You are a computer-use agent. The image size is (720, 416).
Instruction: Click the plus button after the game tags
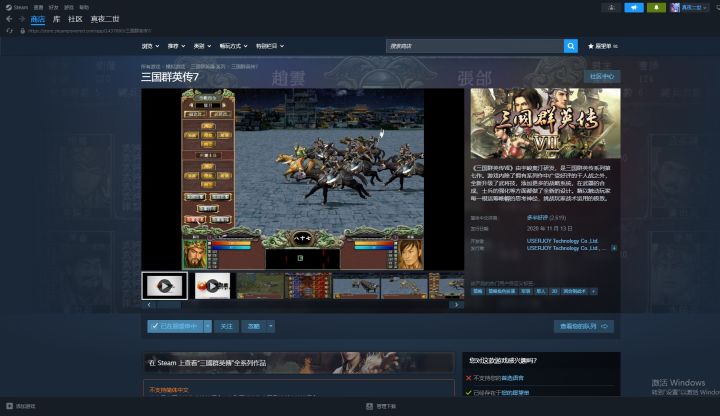(x=593, y=291)
